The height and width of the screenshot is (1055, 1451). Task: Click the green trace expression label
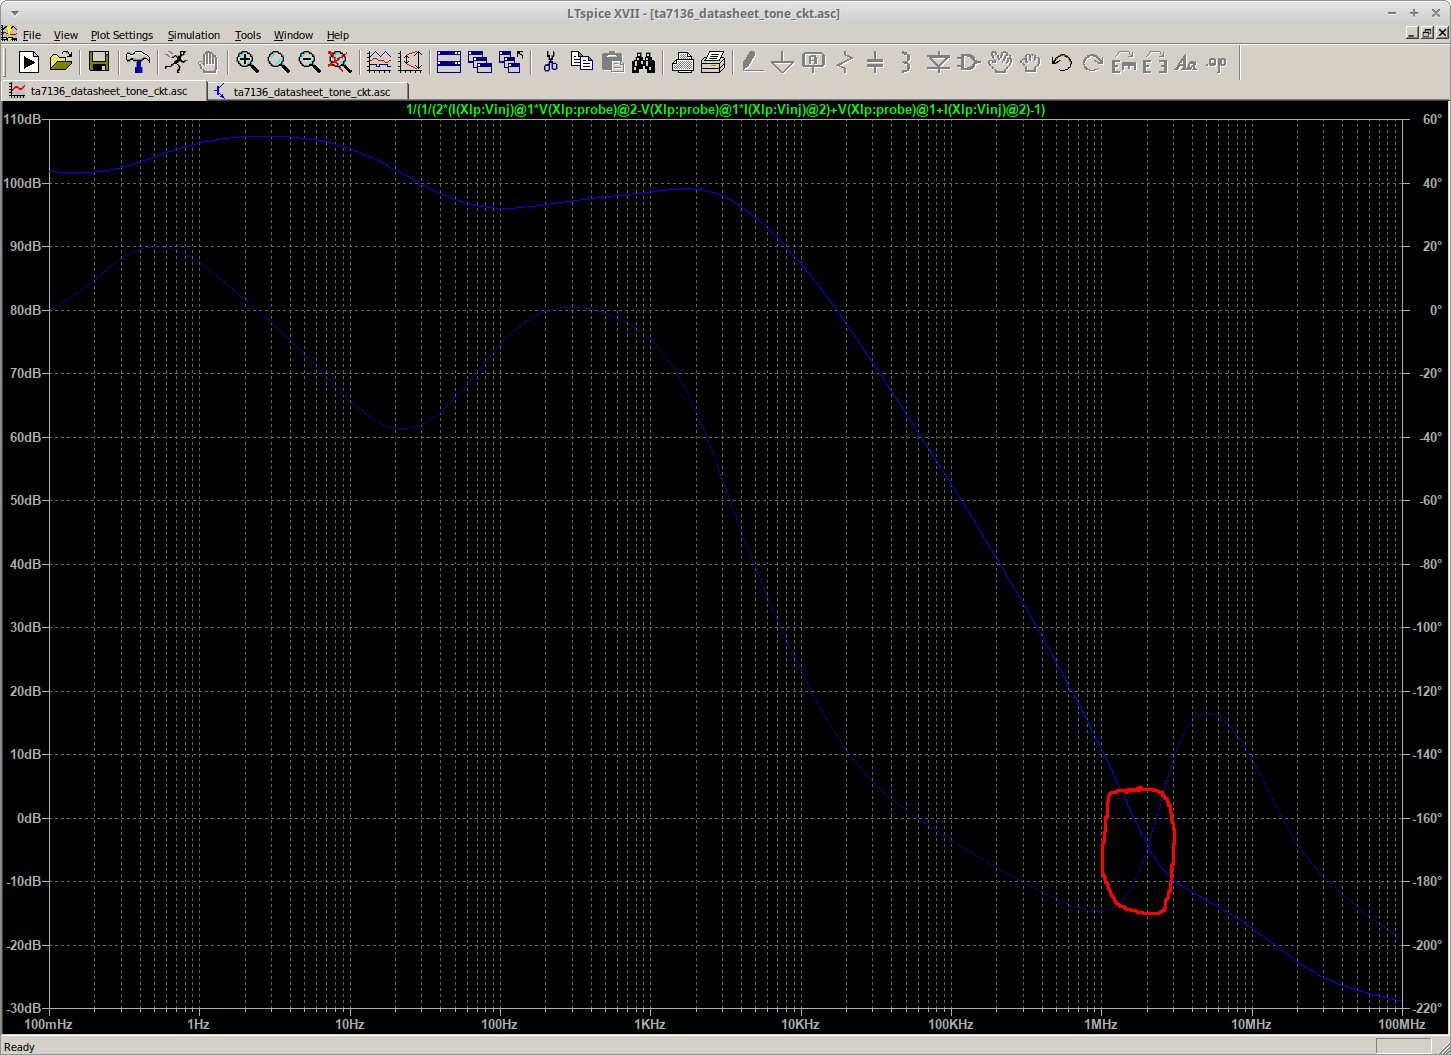click(725, 109)
